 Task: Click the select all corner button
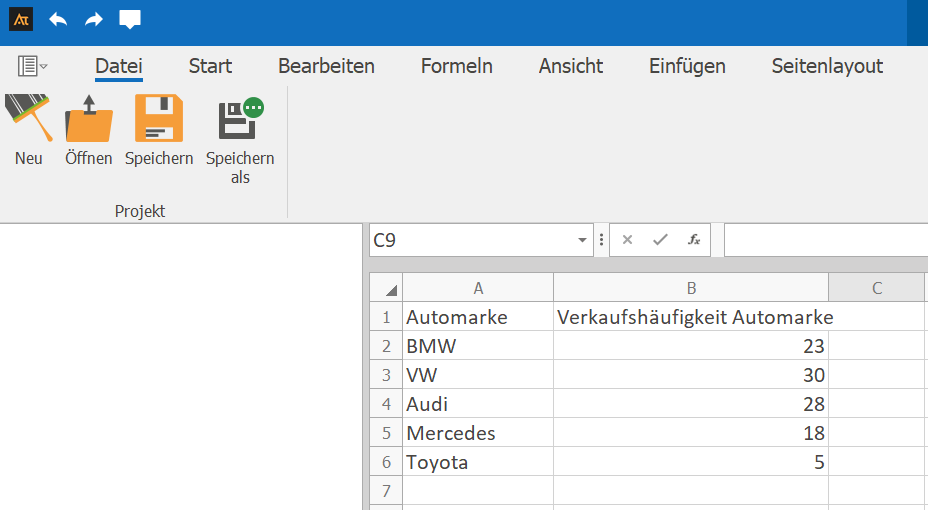[386, 289]
